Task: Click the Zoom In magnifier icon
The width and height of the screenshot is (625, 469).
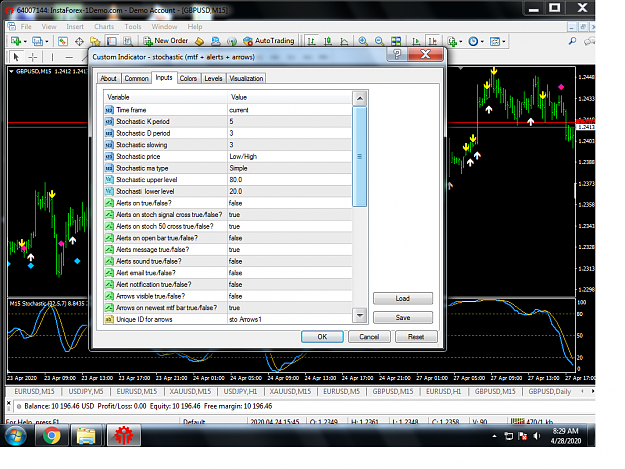Action: tap(363, 41)
